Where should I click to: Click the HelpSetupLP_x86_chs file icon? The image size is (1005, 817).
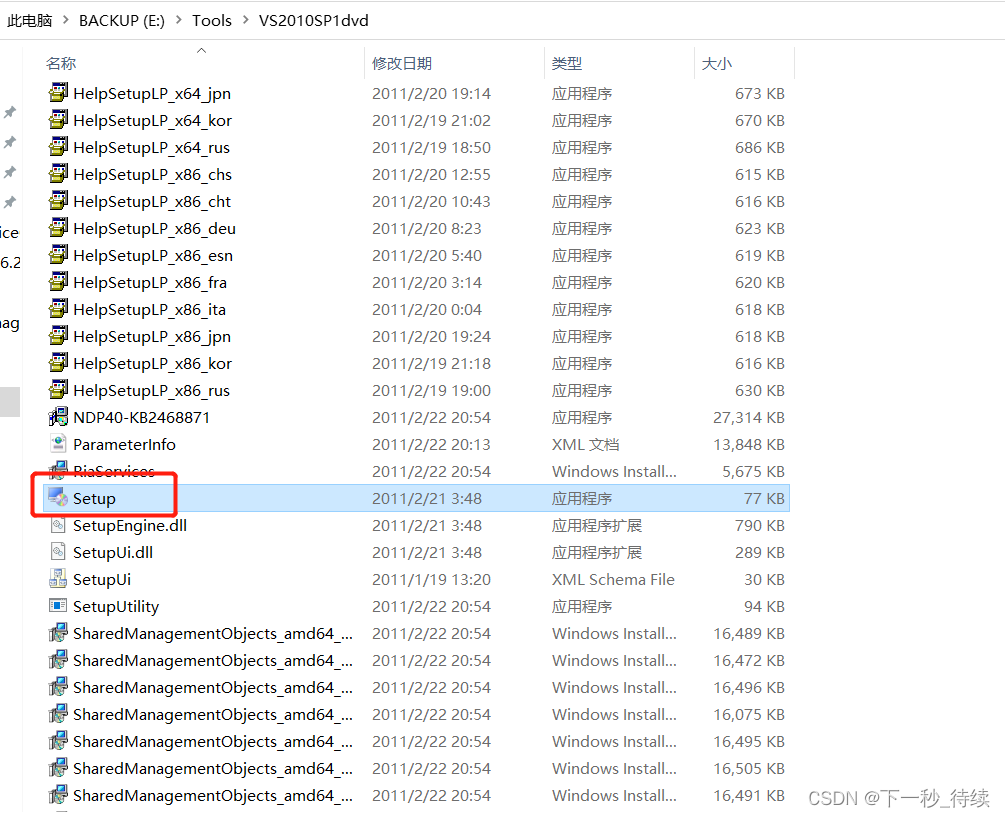58,174
